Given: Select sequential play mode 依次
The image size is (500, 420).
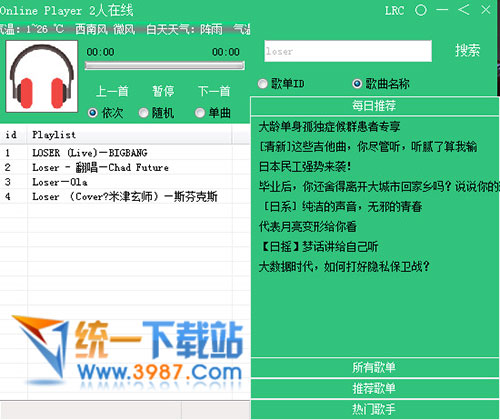Looking at the screenshot, I should point(105,113).
